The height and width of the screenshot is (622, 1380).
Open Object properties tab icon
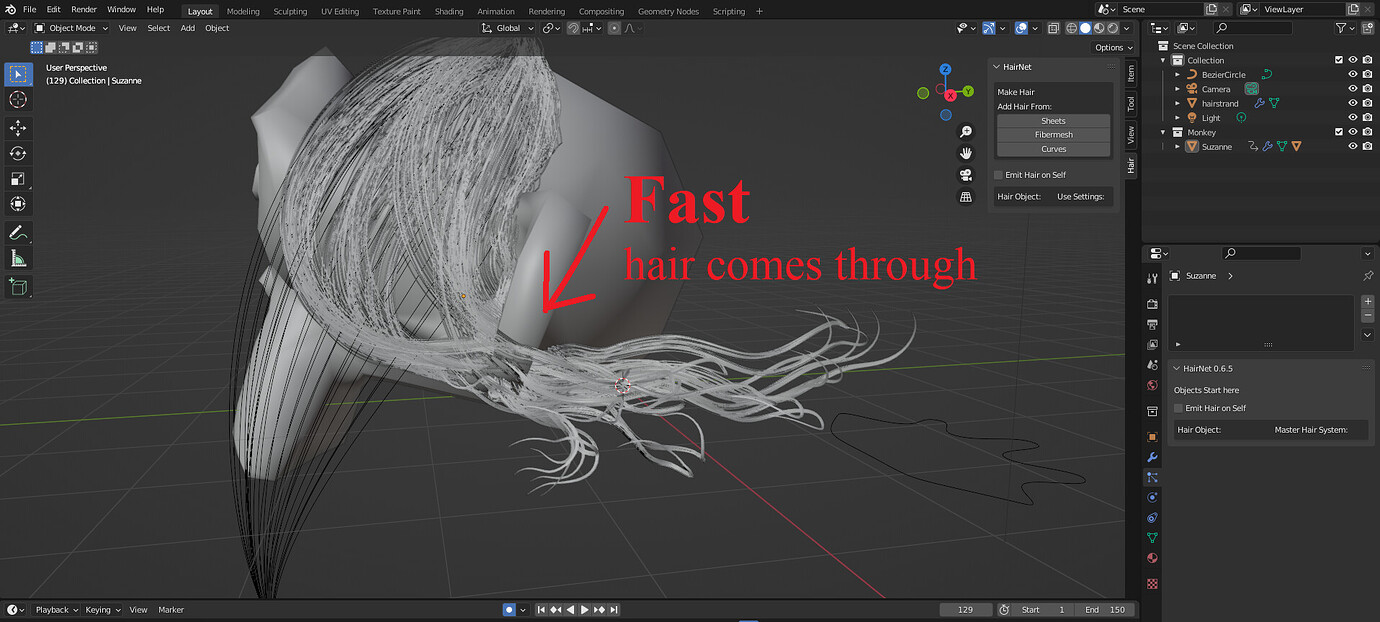tap(1152, 437)
